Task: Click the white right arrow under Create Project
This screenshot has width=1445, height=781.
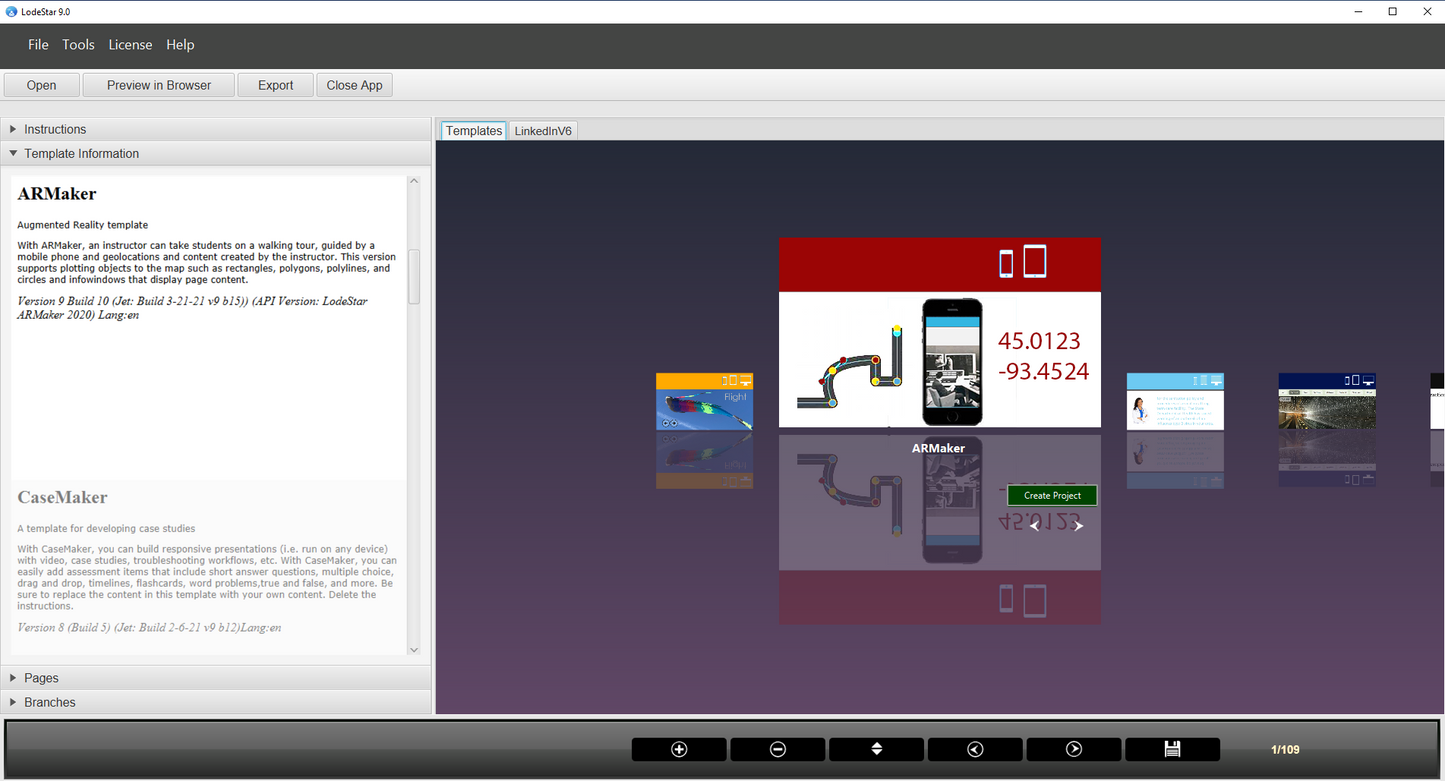Action: pyautogui.click(x=1078, y=526)
